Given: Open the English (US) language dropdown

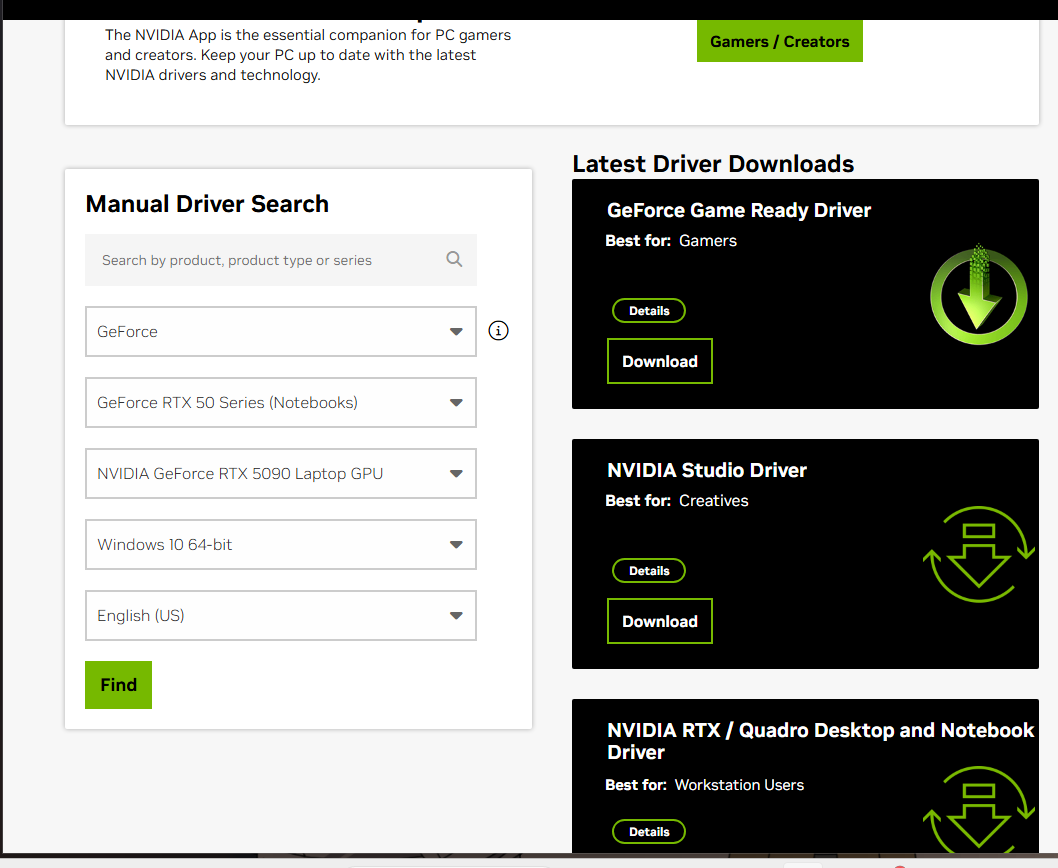Looking at the screenshot, I should [x=280, y=616].
